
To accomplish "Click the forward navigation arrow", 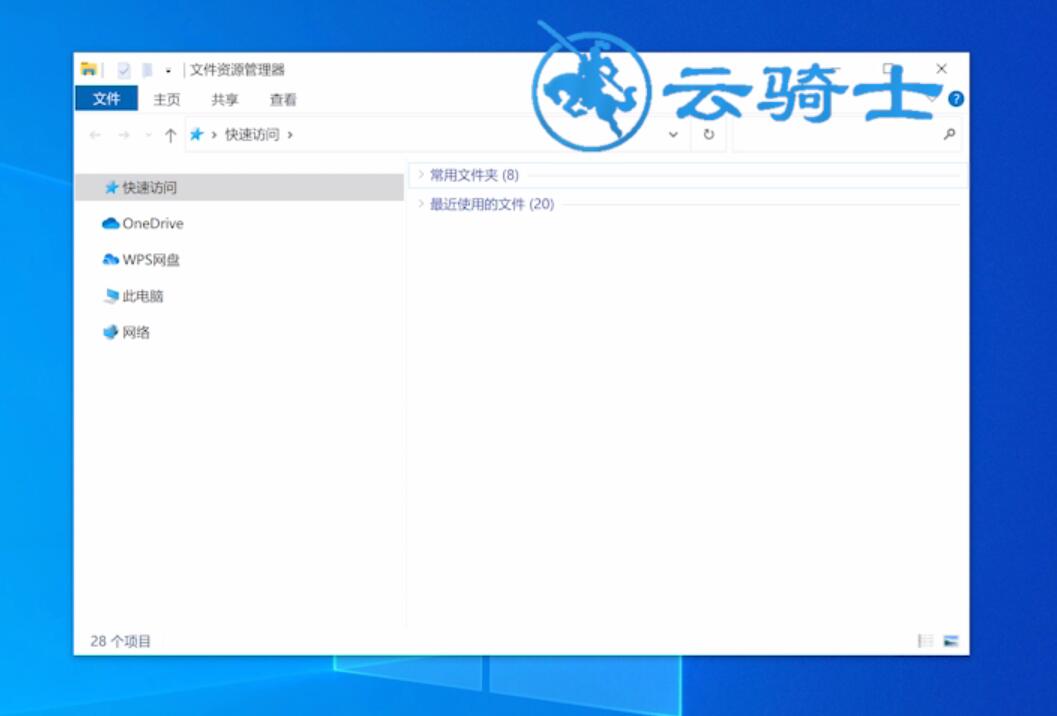I will click(124, 135).
